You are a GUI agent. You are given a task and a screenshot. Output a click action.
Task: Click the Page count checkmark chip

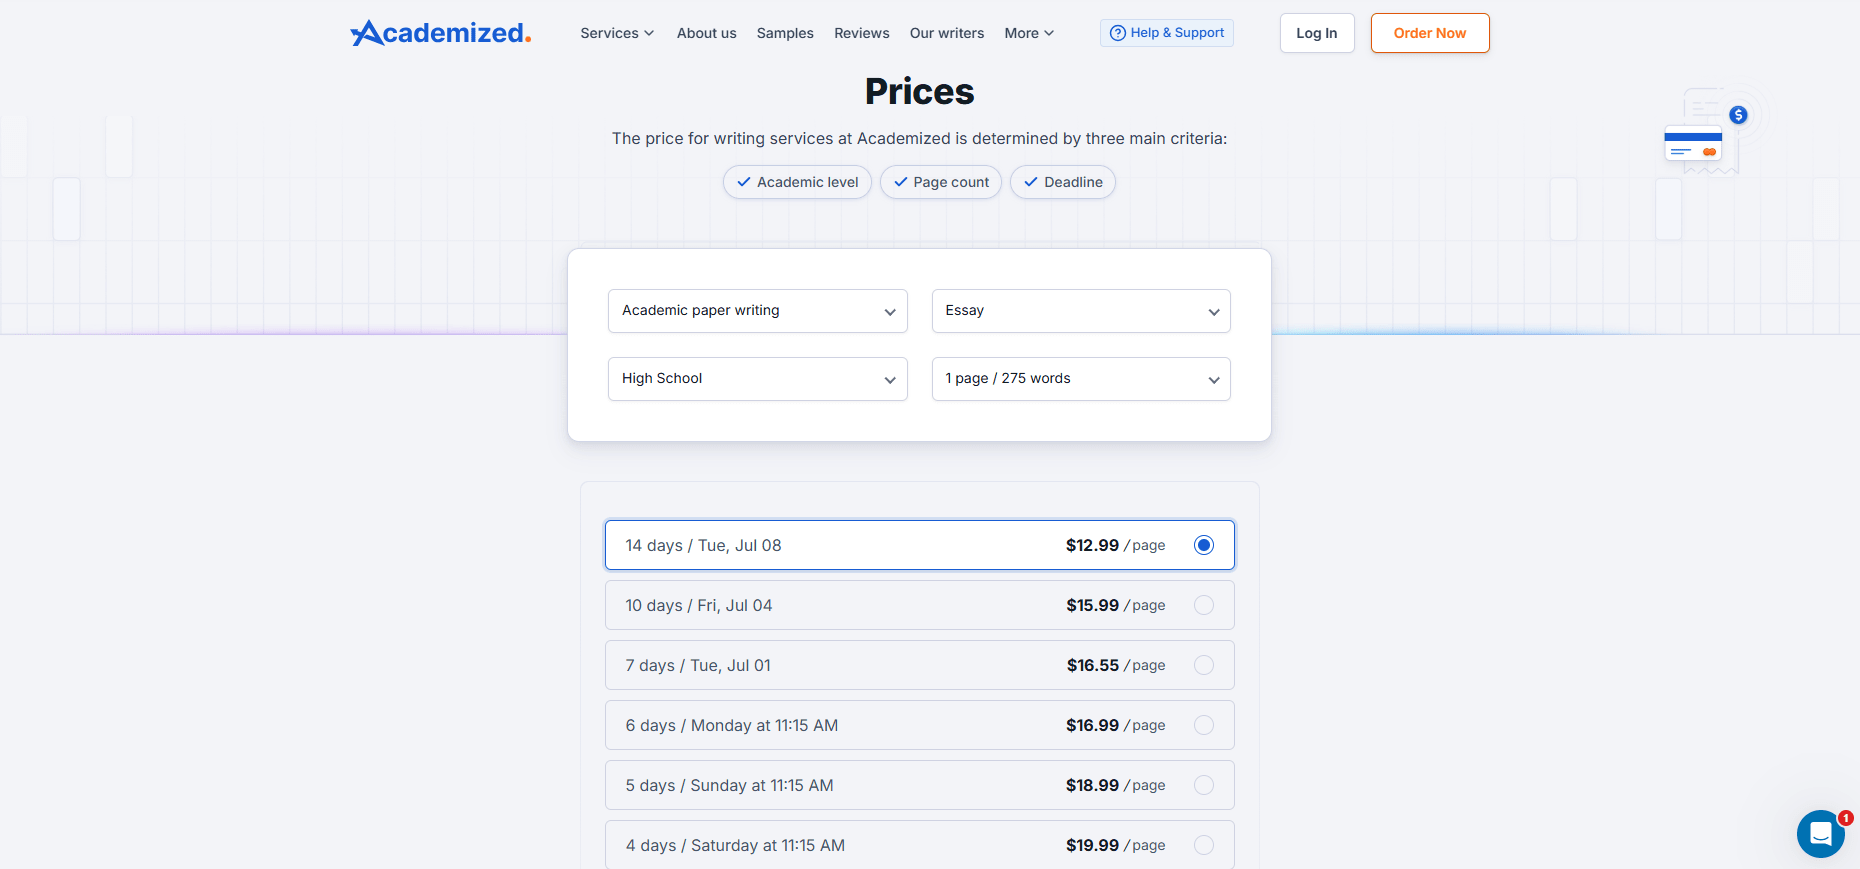click(x=940, y=182)
